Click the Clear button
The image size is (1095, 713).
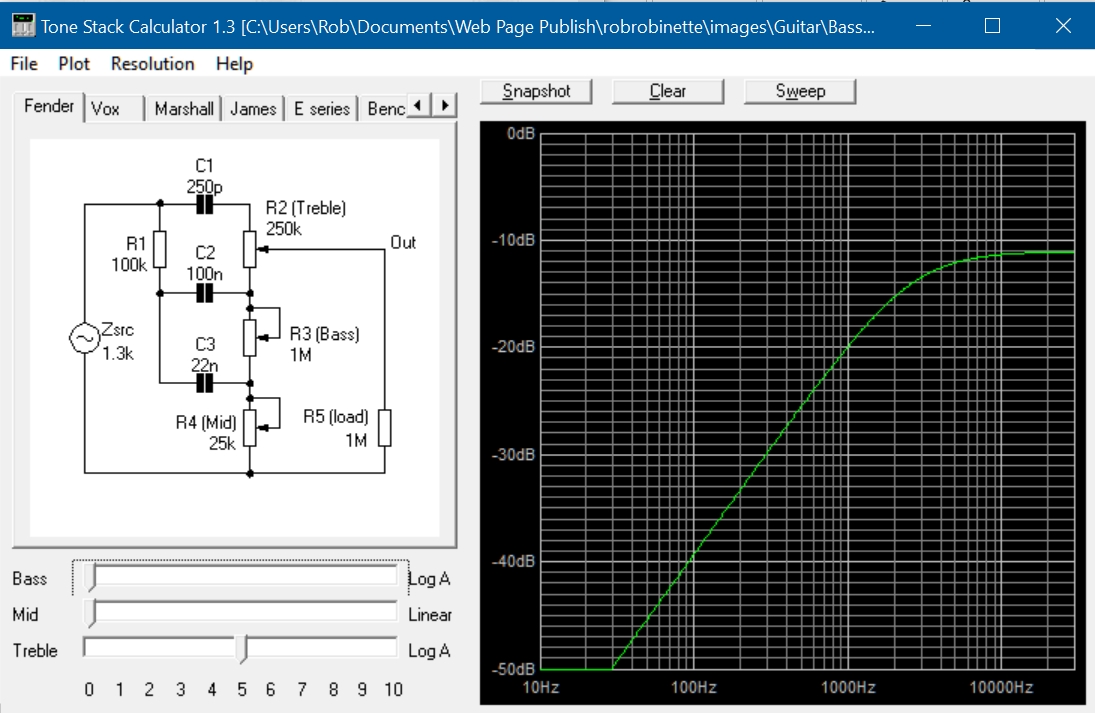click(x=668, y=91)
